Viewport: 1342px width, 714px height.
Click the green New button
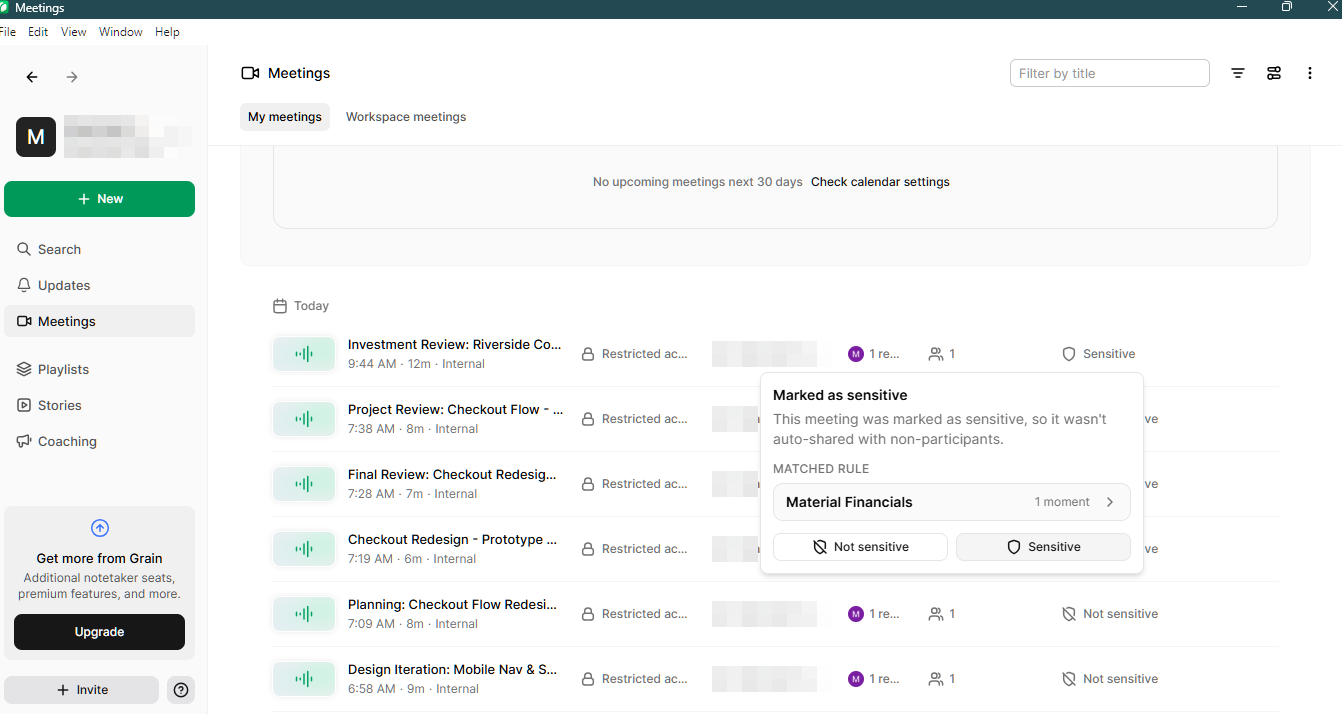point(100,199)
